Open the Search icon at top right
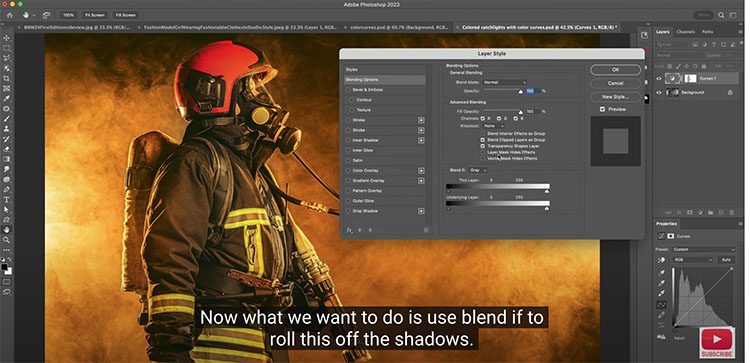 pos(721,15)
